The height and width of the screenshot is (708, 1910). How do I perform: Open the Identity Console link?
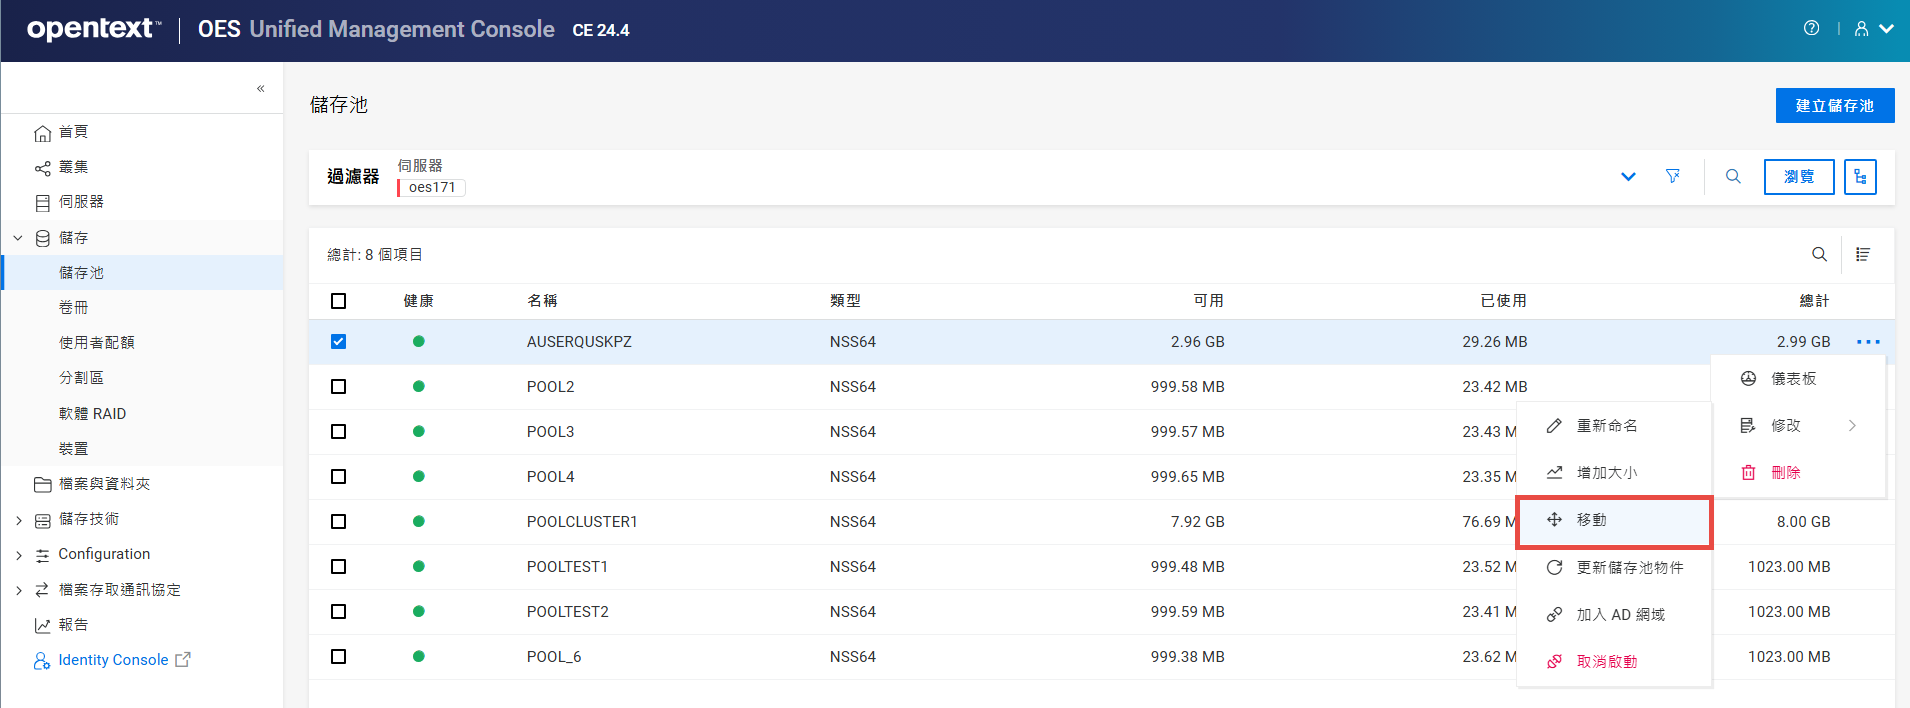tap(113, 660)
